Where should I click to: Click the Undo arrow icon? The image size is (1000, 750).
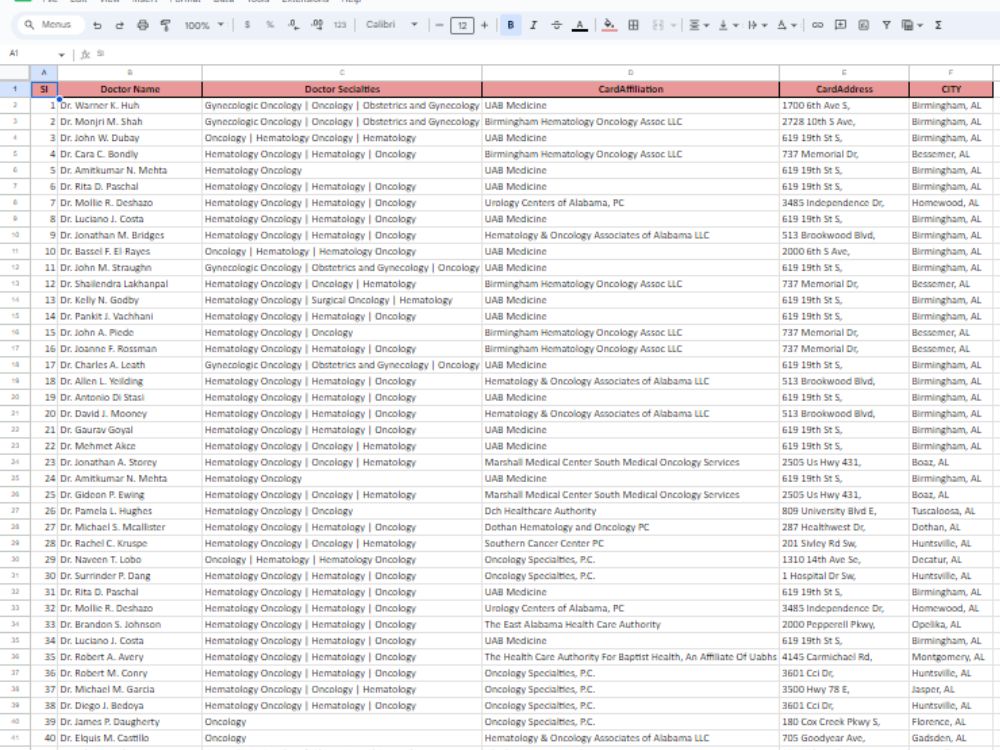pos(97,25)
